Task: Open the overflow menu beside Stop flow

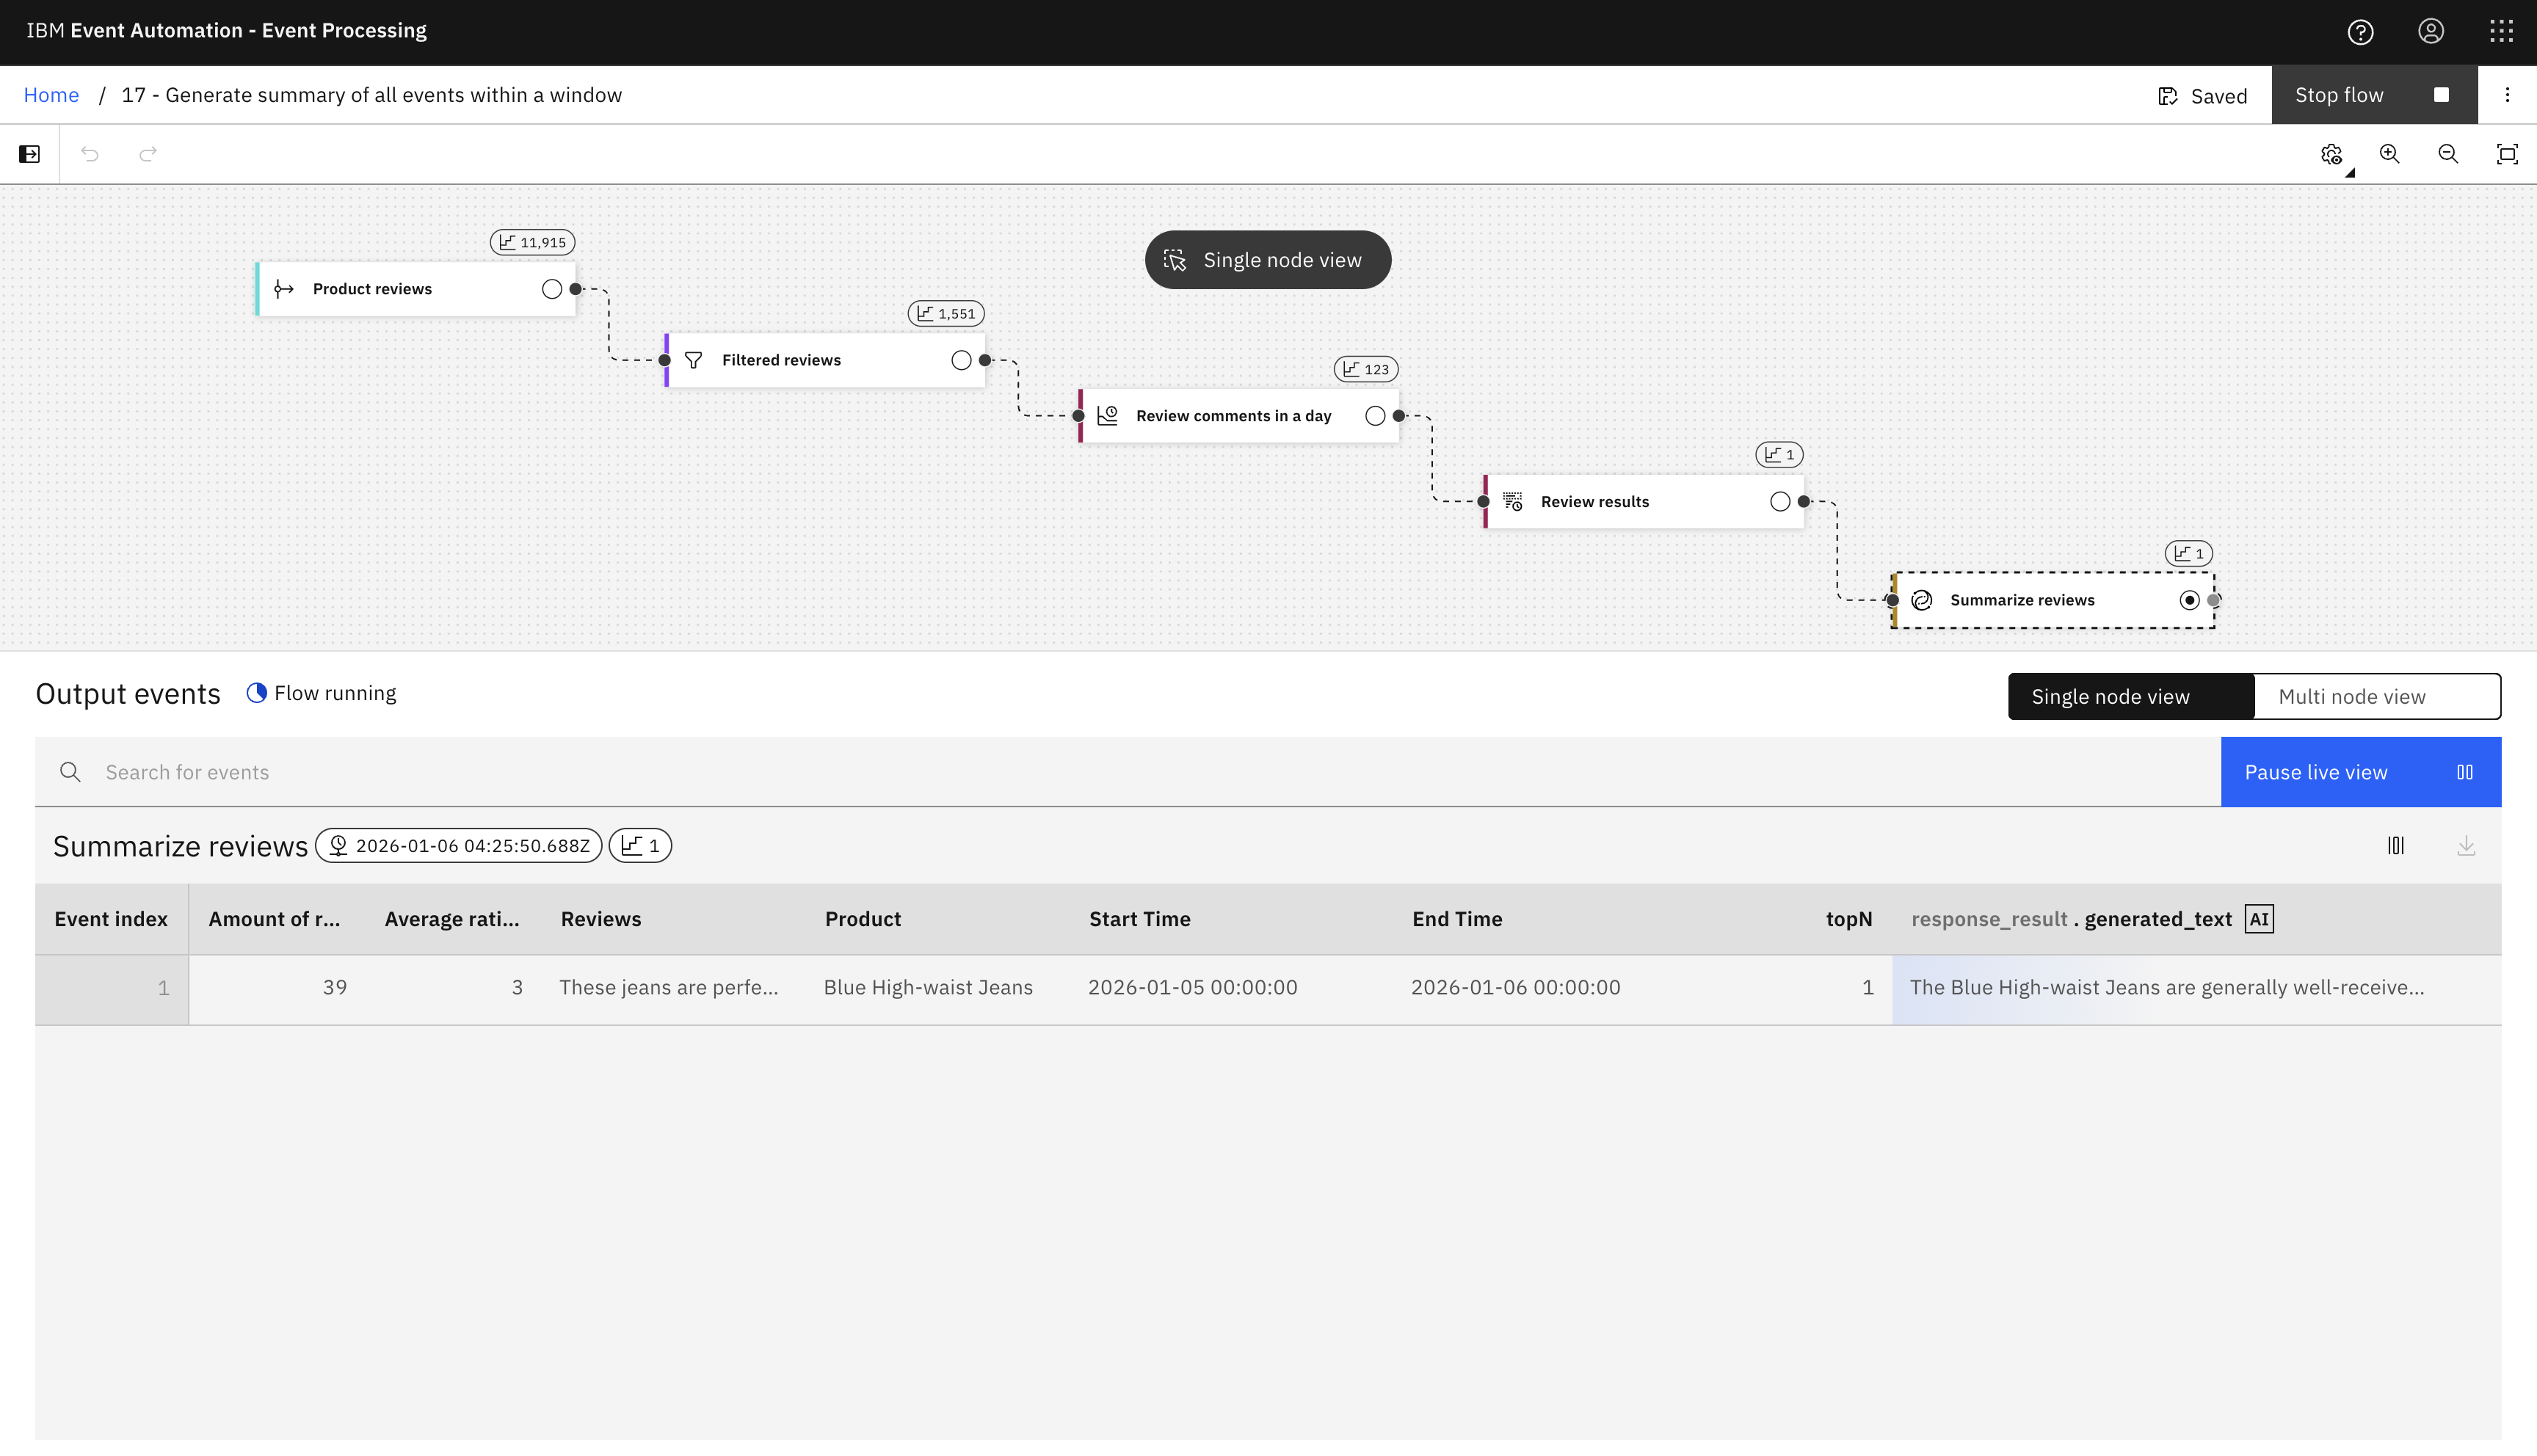Action: [2507, 95]
